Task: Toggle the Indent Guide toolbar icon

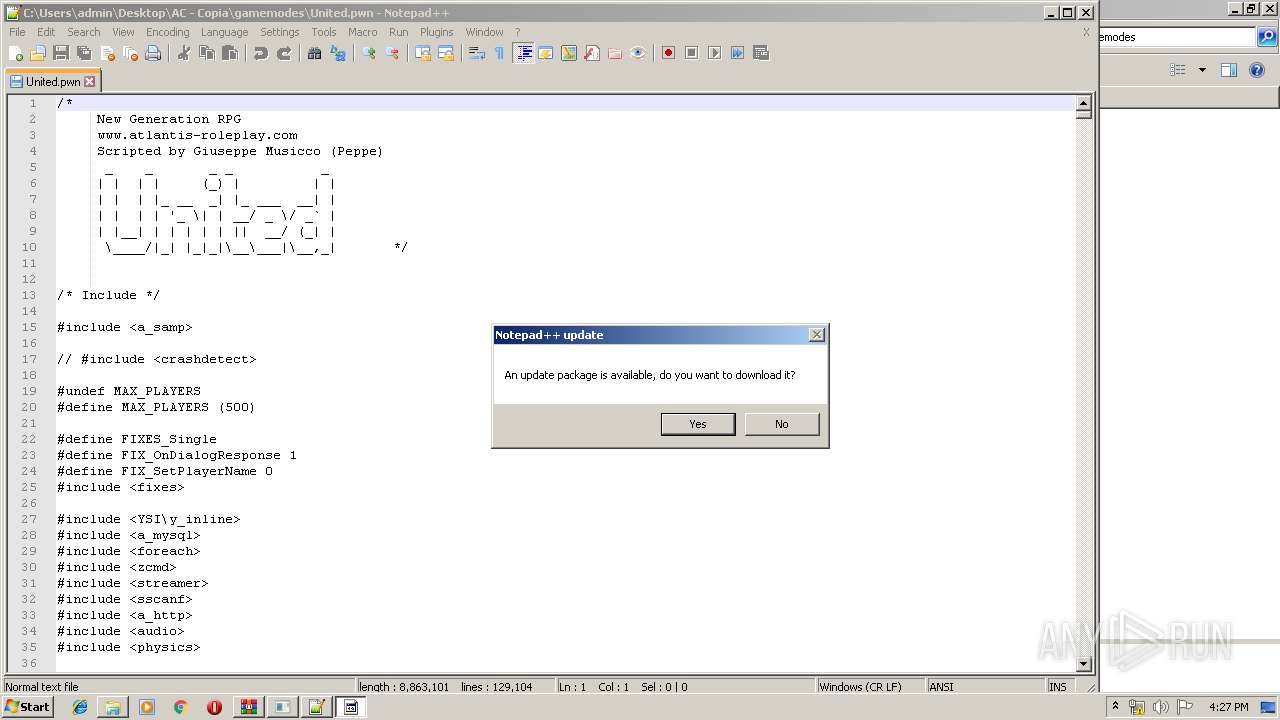Action: [523, 53]
